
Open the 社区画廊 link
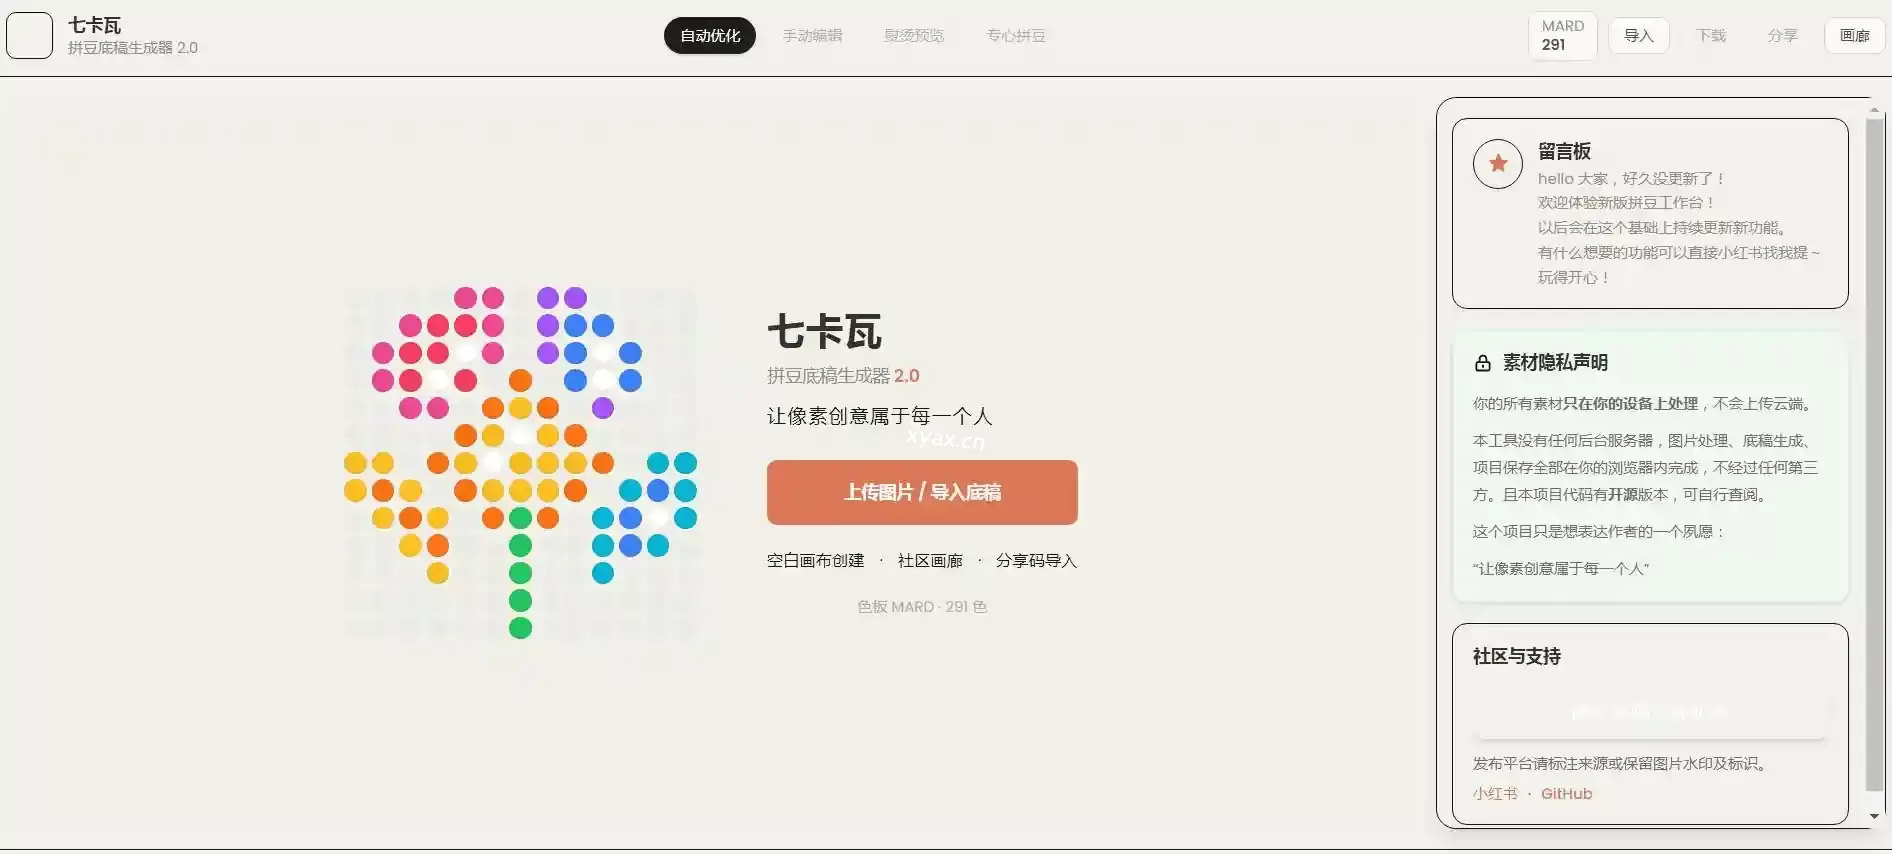coord(929,561)
